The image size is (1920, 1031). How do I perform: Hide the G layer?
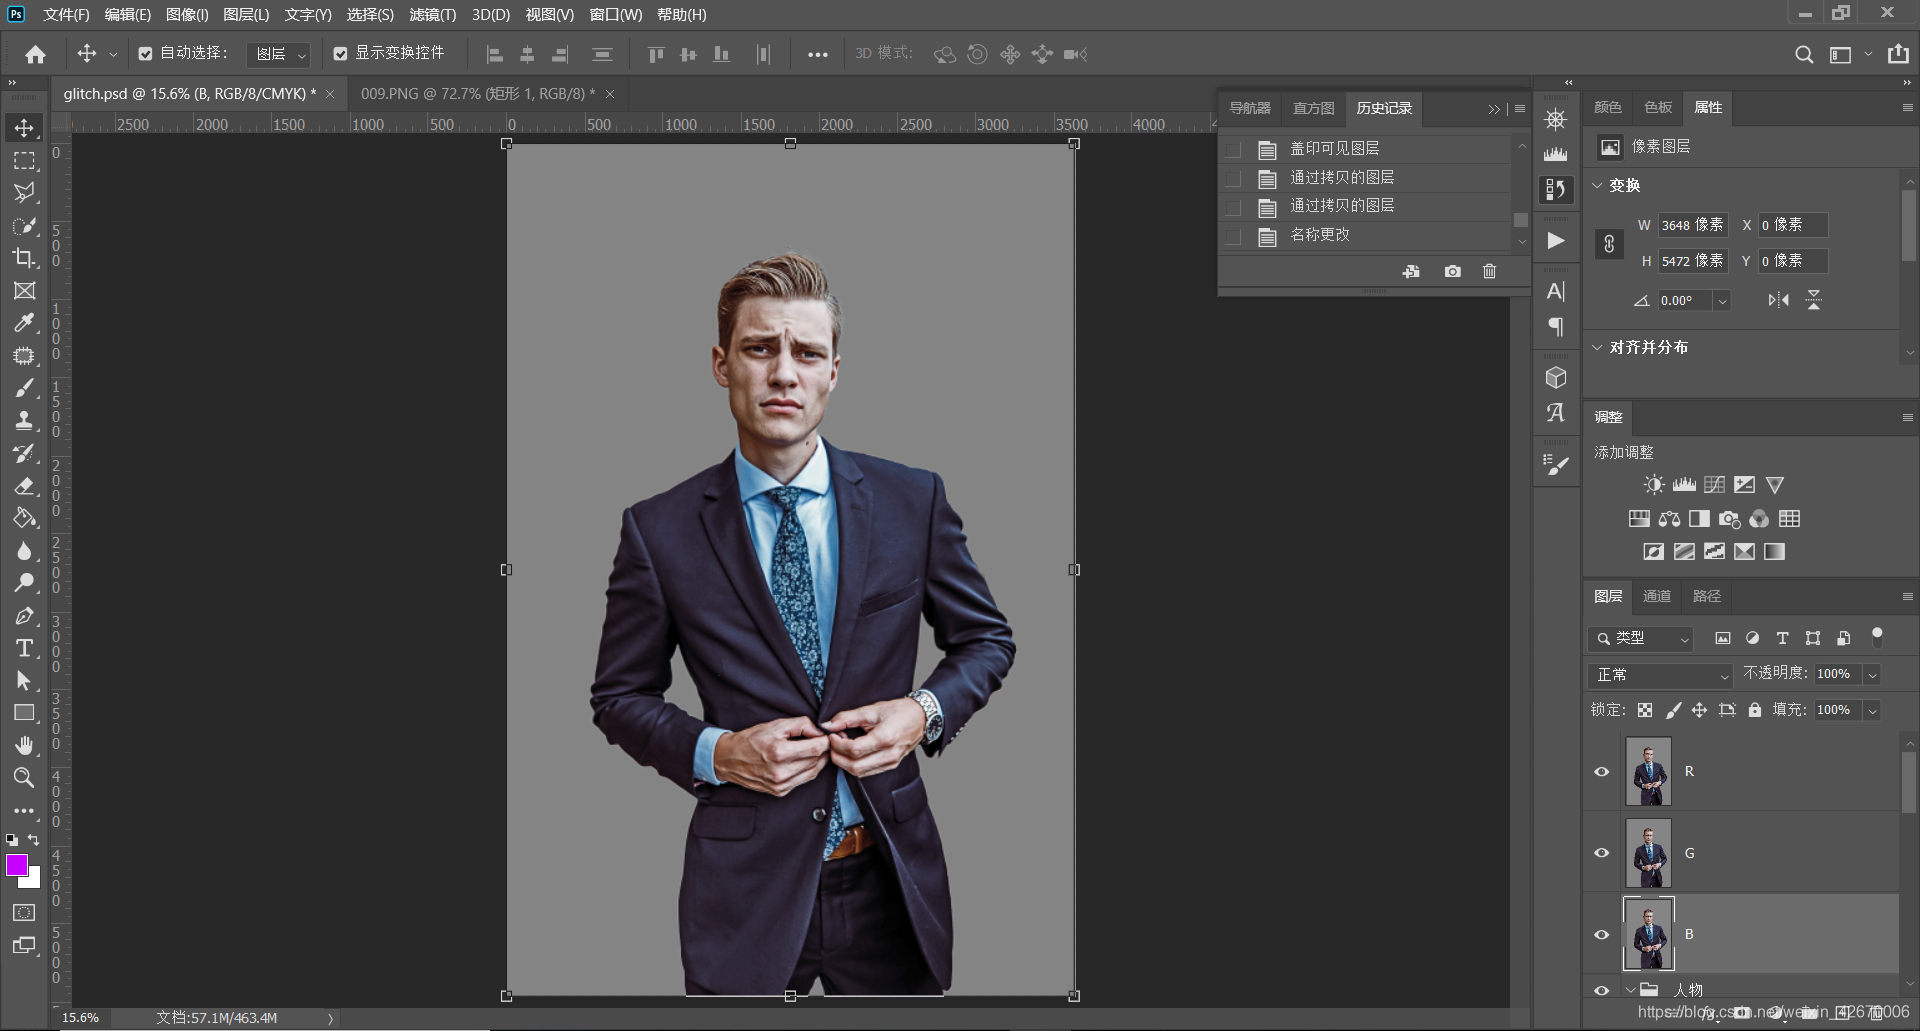click(1601, 853)
